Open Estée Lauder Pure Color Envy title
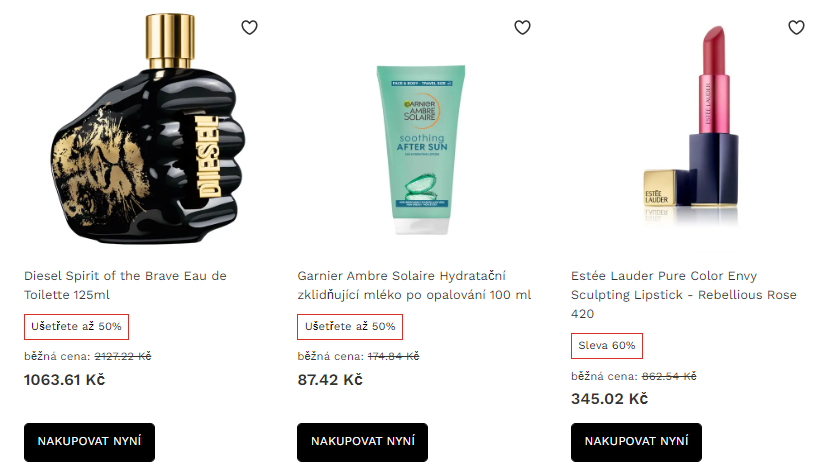Viewport: 817px width, 466px height. pyautogui.click(x=684, y=295)
